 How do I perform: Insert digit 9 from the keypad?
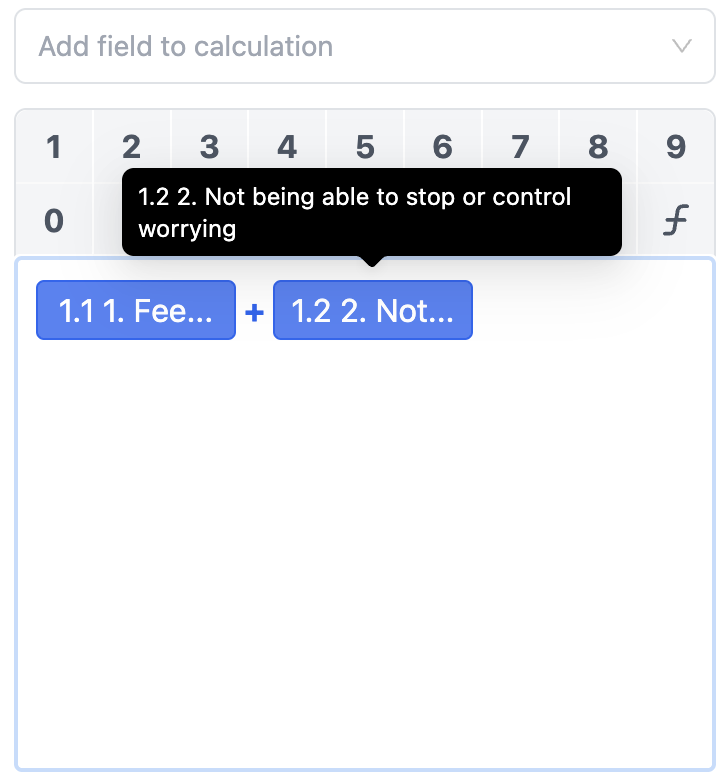coord(676,147)
